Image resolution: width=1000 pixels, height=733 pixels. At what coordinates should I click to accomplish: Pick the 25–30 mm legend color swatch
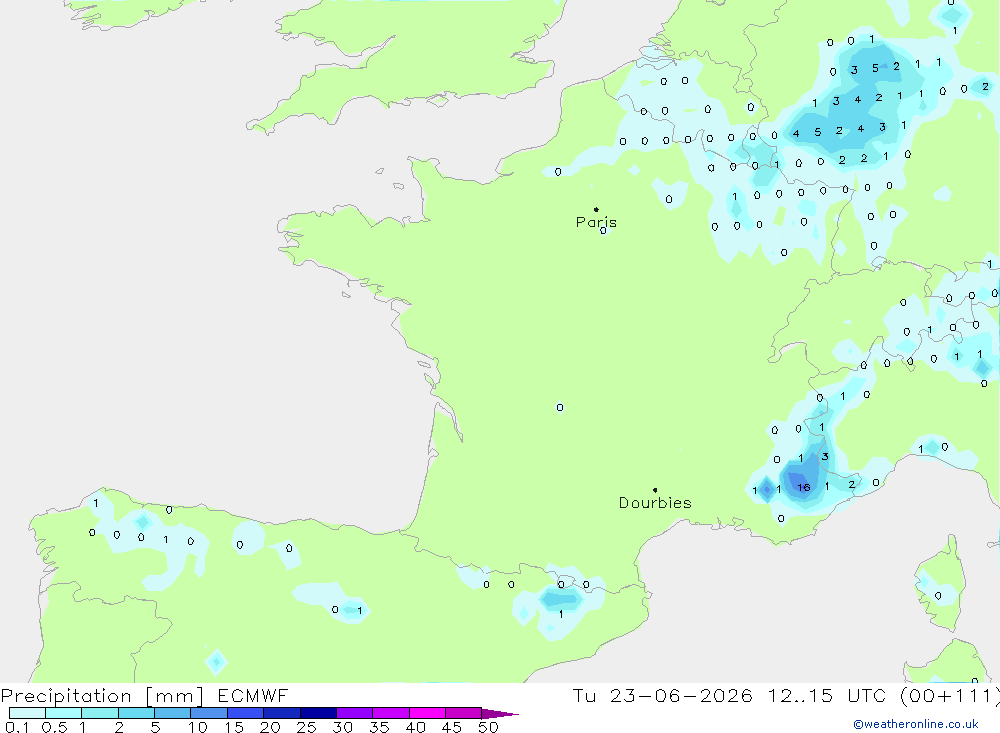click(318, 713)
